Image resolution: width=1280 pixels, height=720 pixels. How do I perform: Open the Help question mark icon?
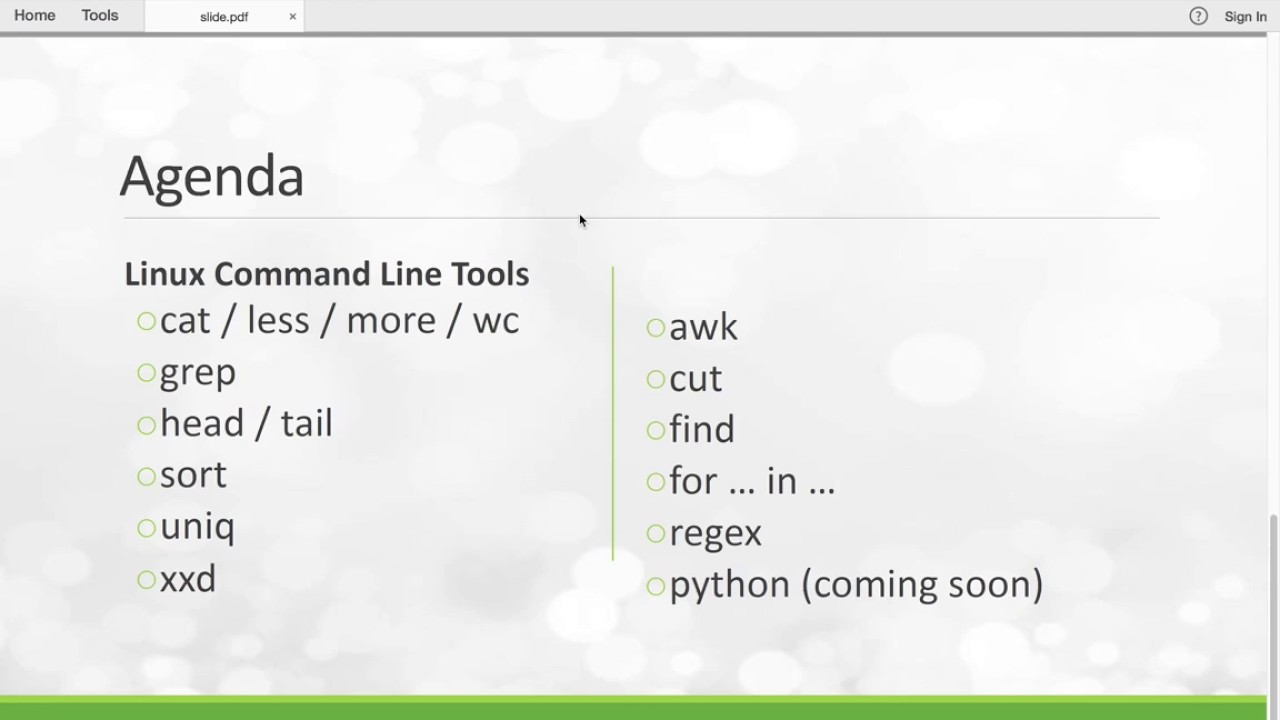(x=1198, y=16)
